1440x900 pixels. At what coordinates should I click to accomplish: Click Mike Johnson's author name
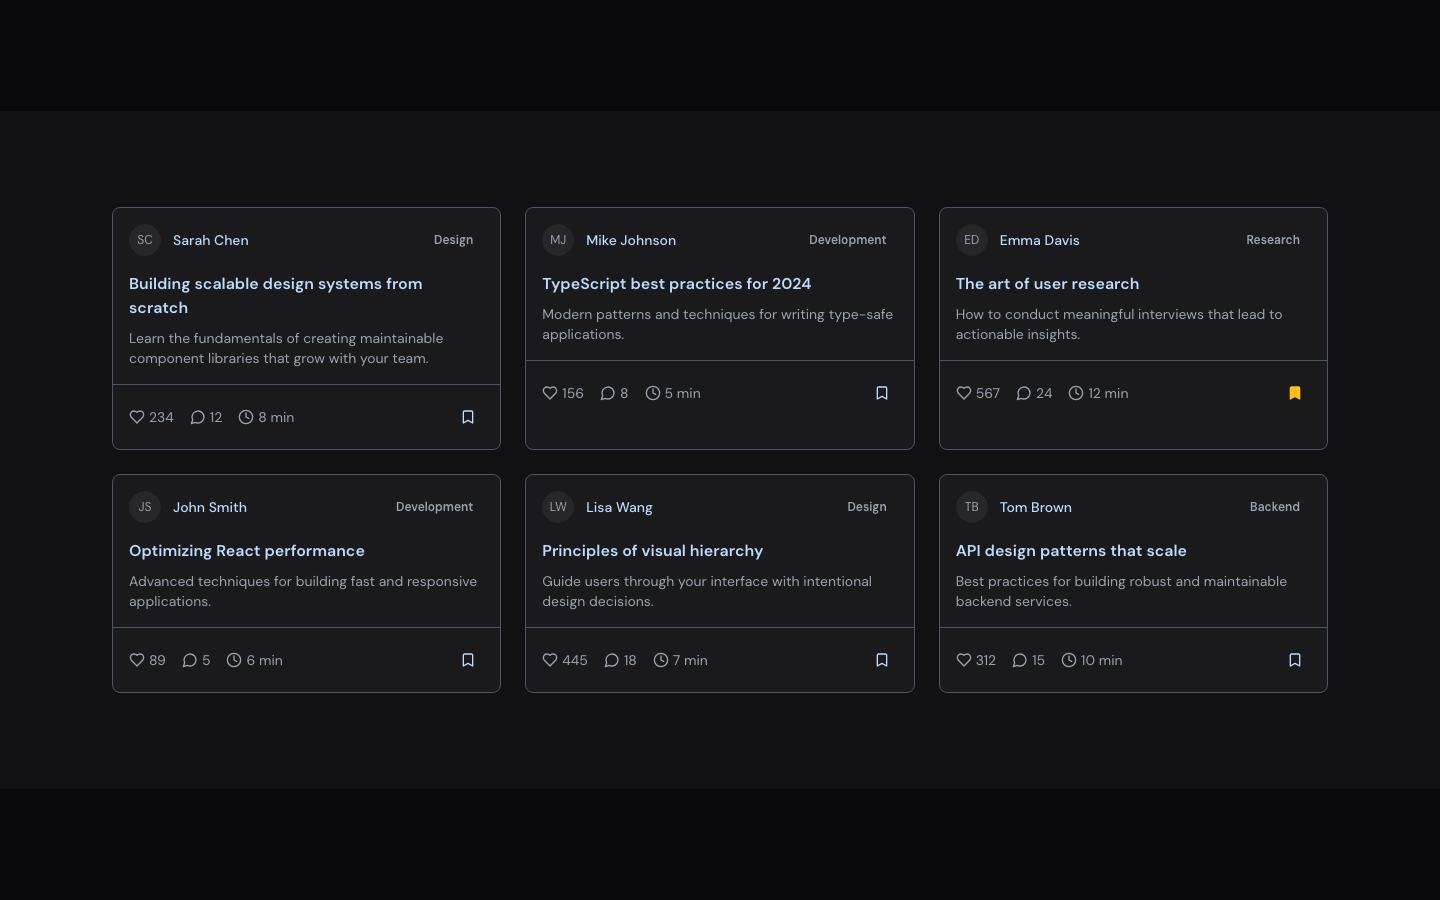point(631,240)
